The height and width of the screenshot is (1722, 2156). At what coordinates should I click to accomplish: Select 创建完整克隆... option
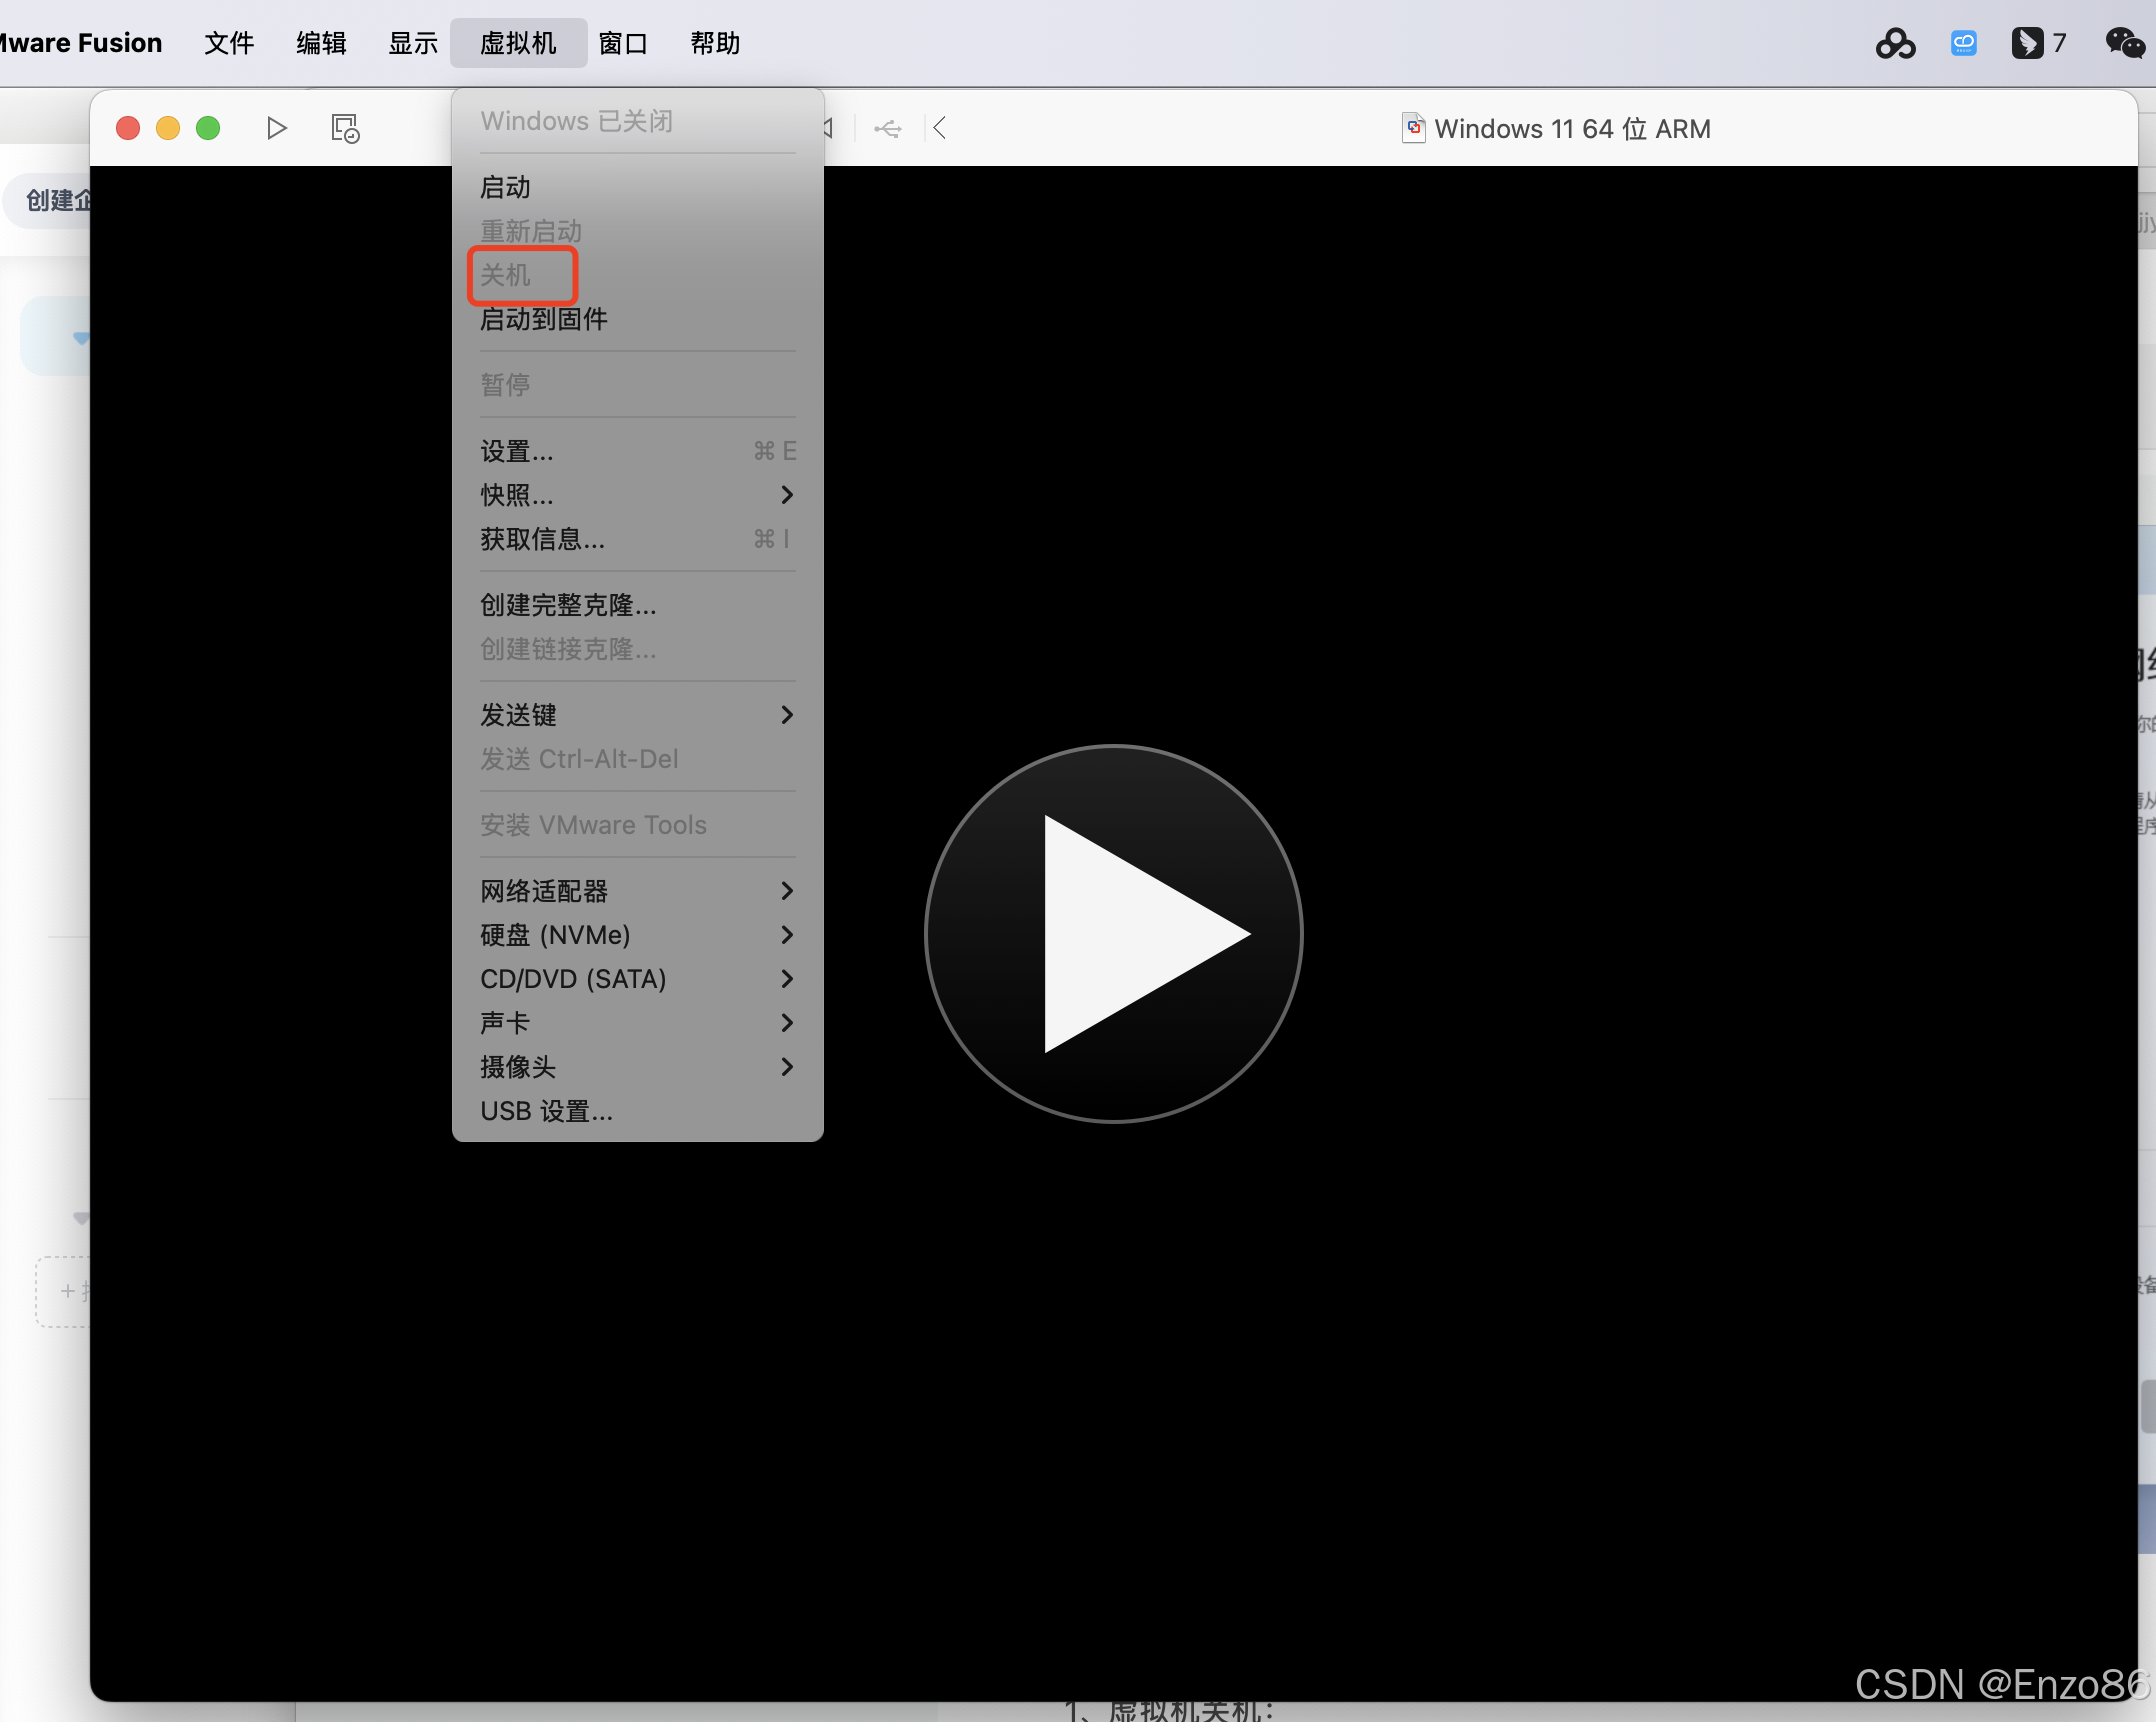tap(568, 605)
